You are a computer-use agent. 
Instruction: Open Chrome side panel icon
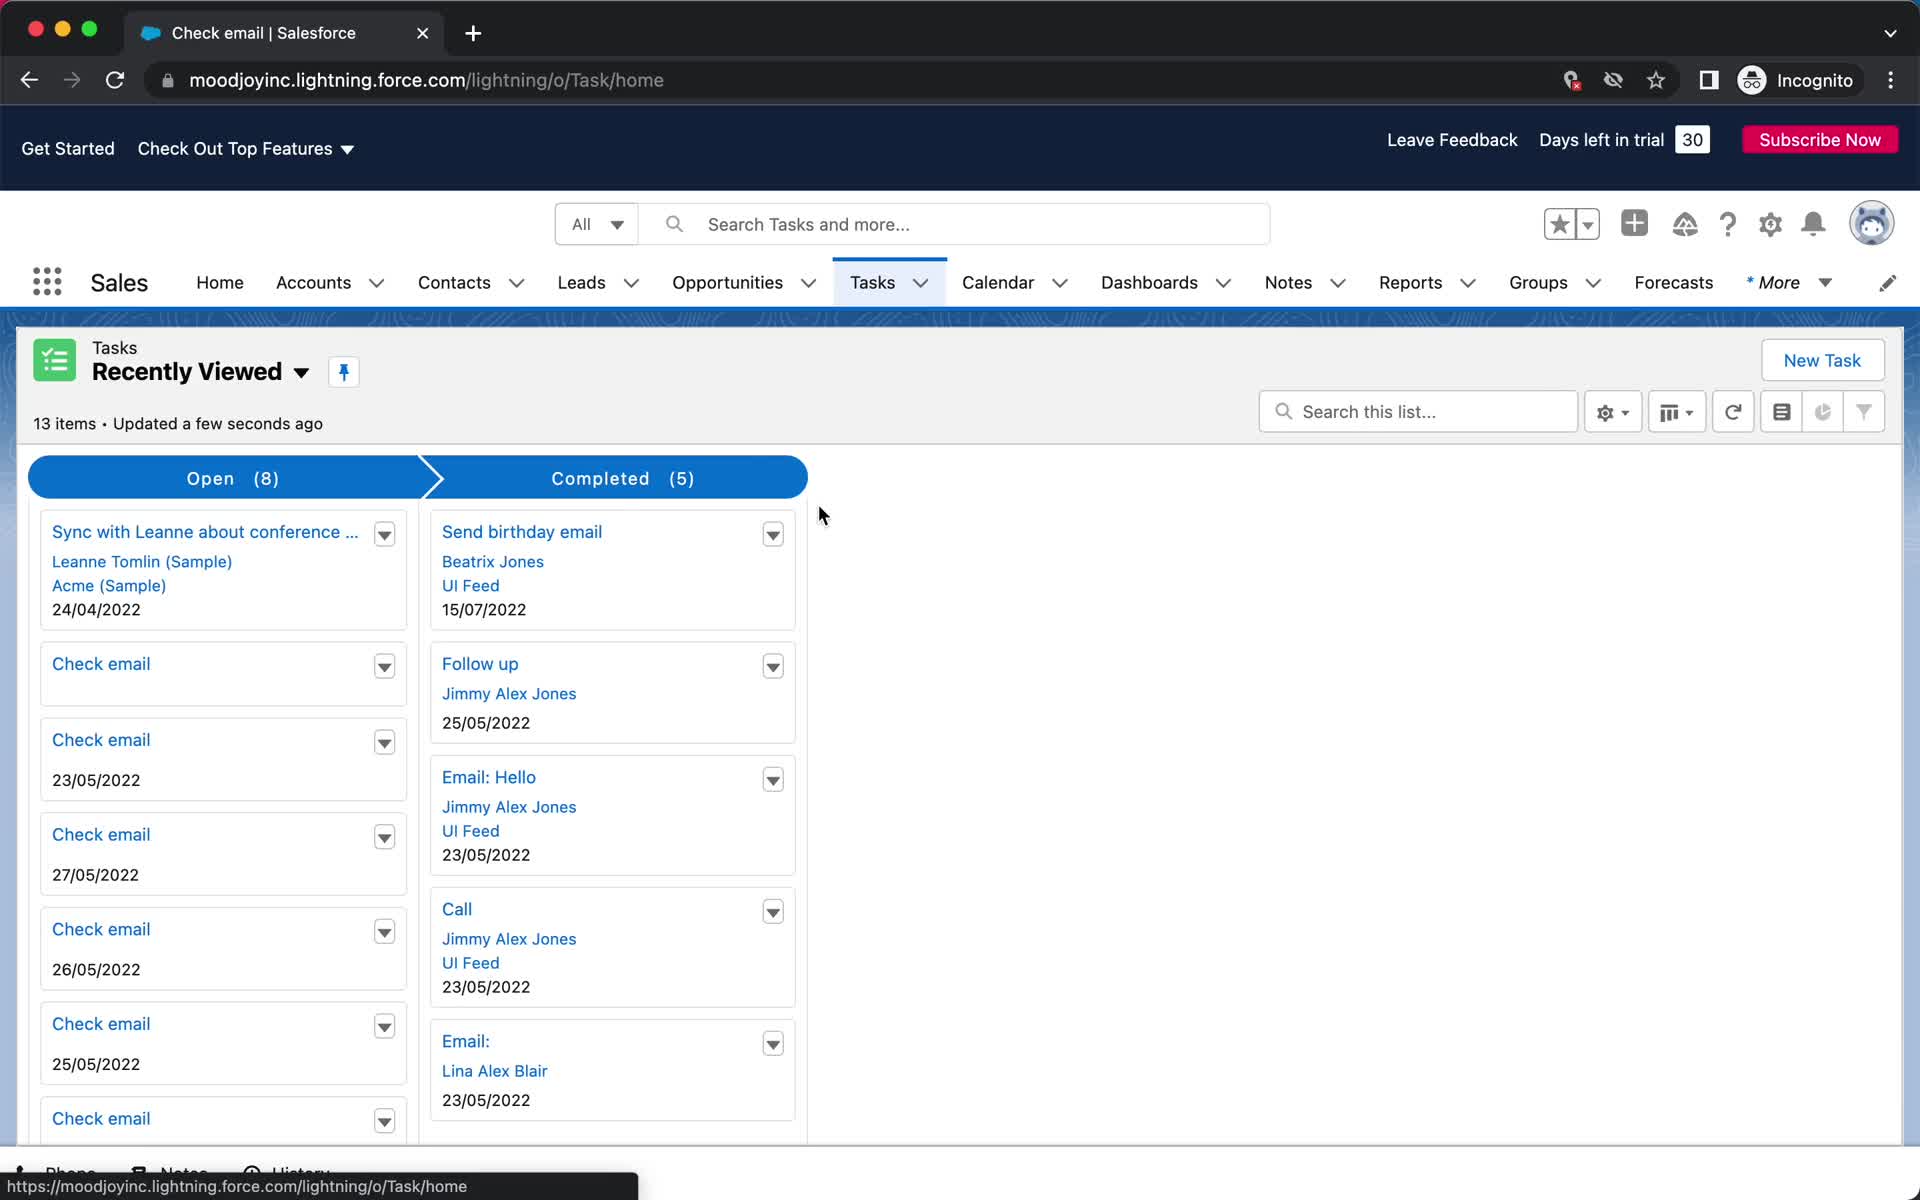tap(1709, 80)
